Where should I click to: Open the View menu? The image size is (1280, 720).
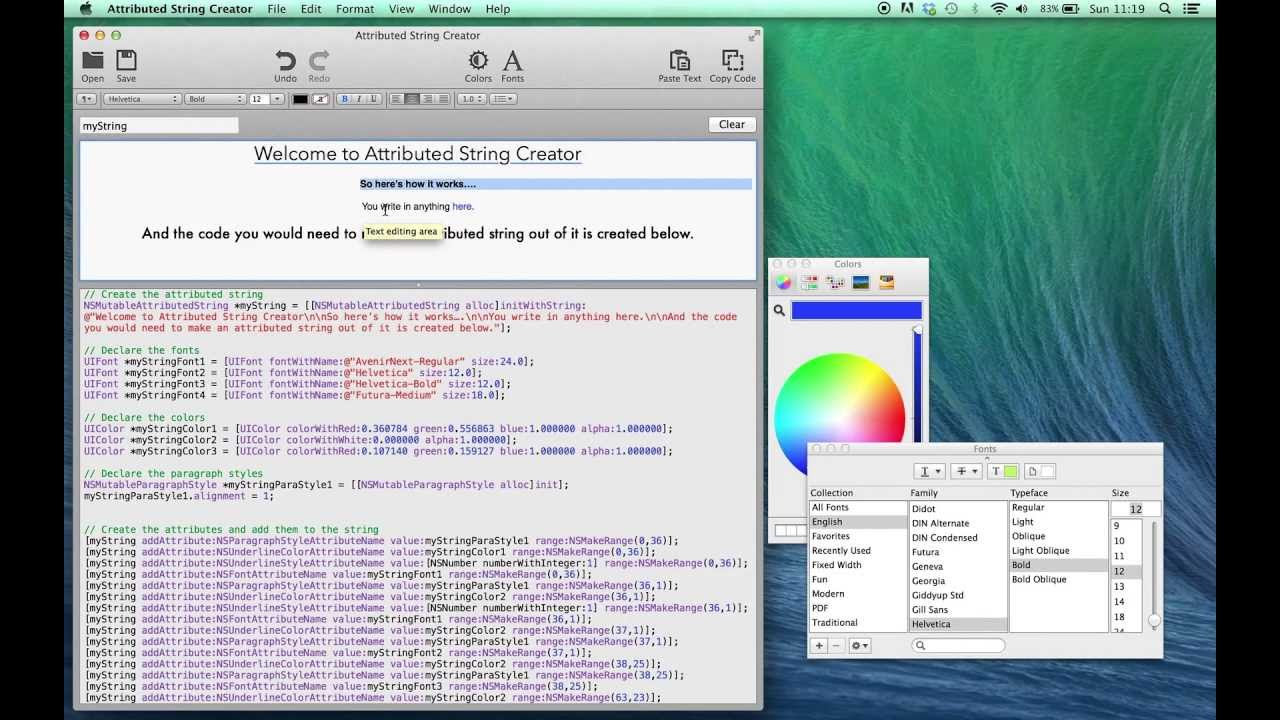tap(401, 9)
